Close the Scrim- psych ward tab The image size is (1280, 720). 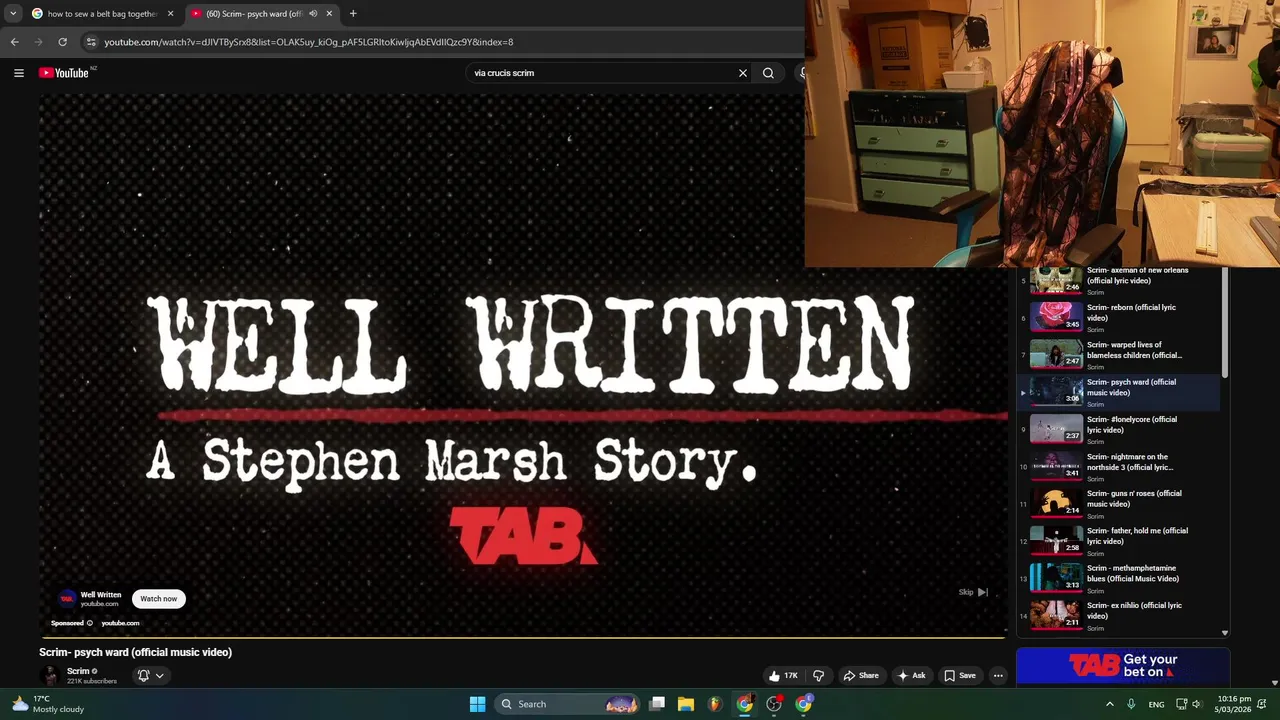click(329, 14)
